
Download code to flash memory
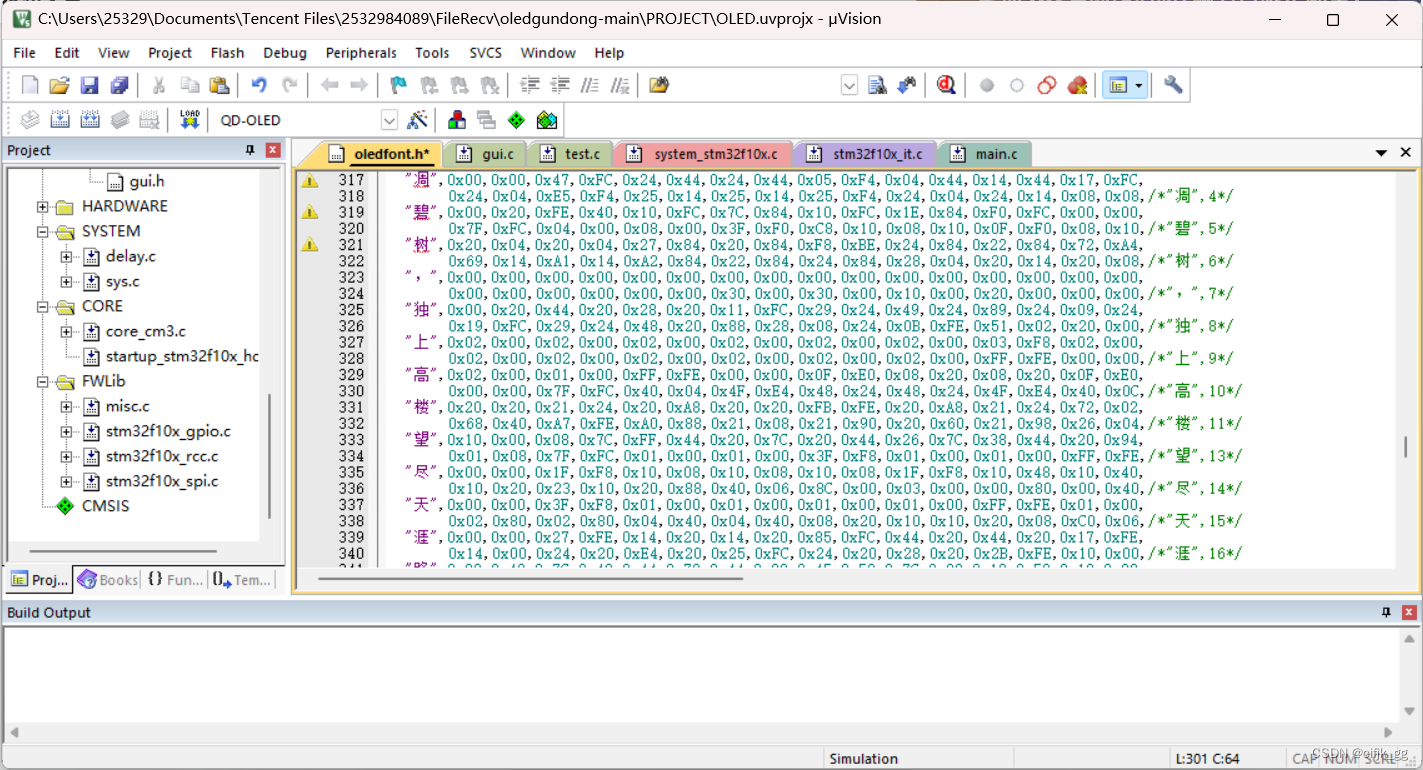tap(188, 119)
